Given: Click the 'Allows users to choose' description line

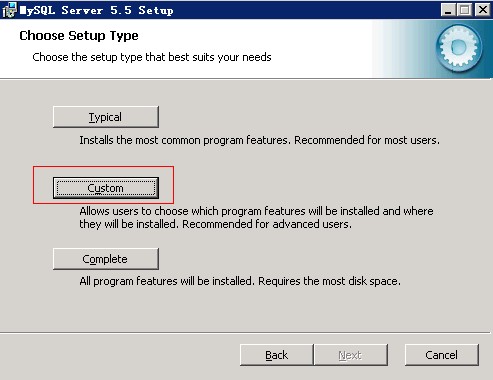Looking at the screenshot, I should click(256, 211).
